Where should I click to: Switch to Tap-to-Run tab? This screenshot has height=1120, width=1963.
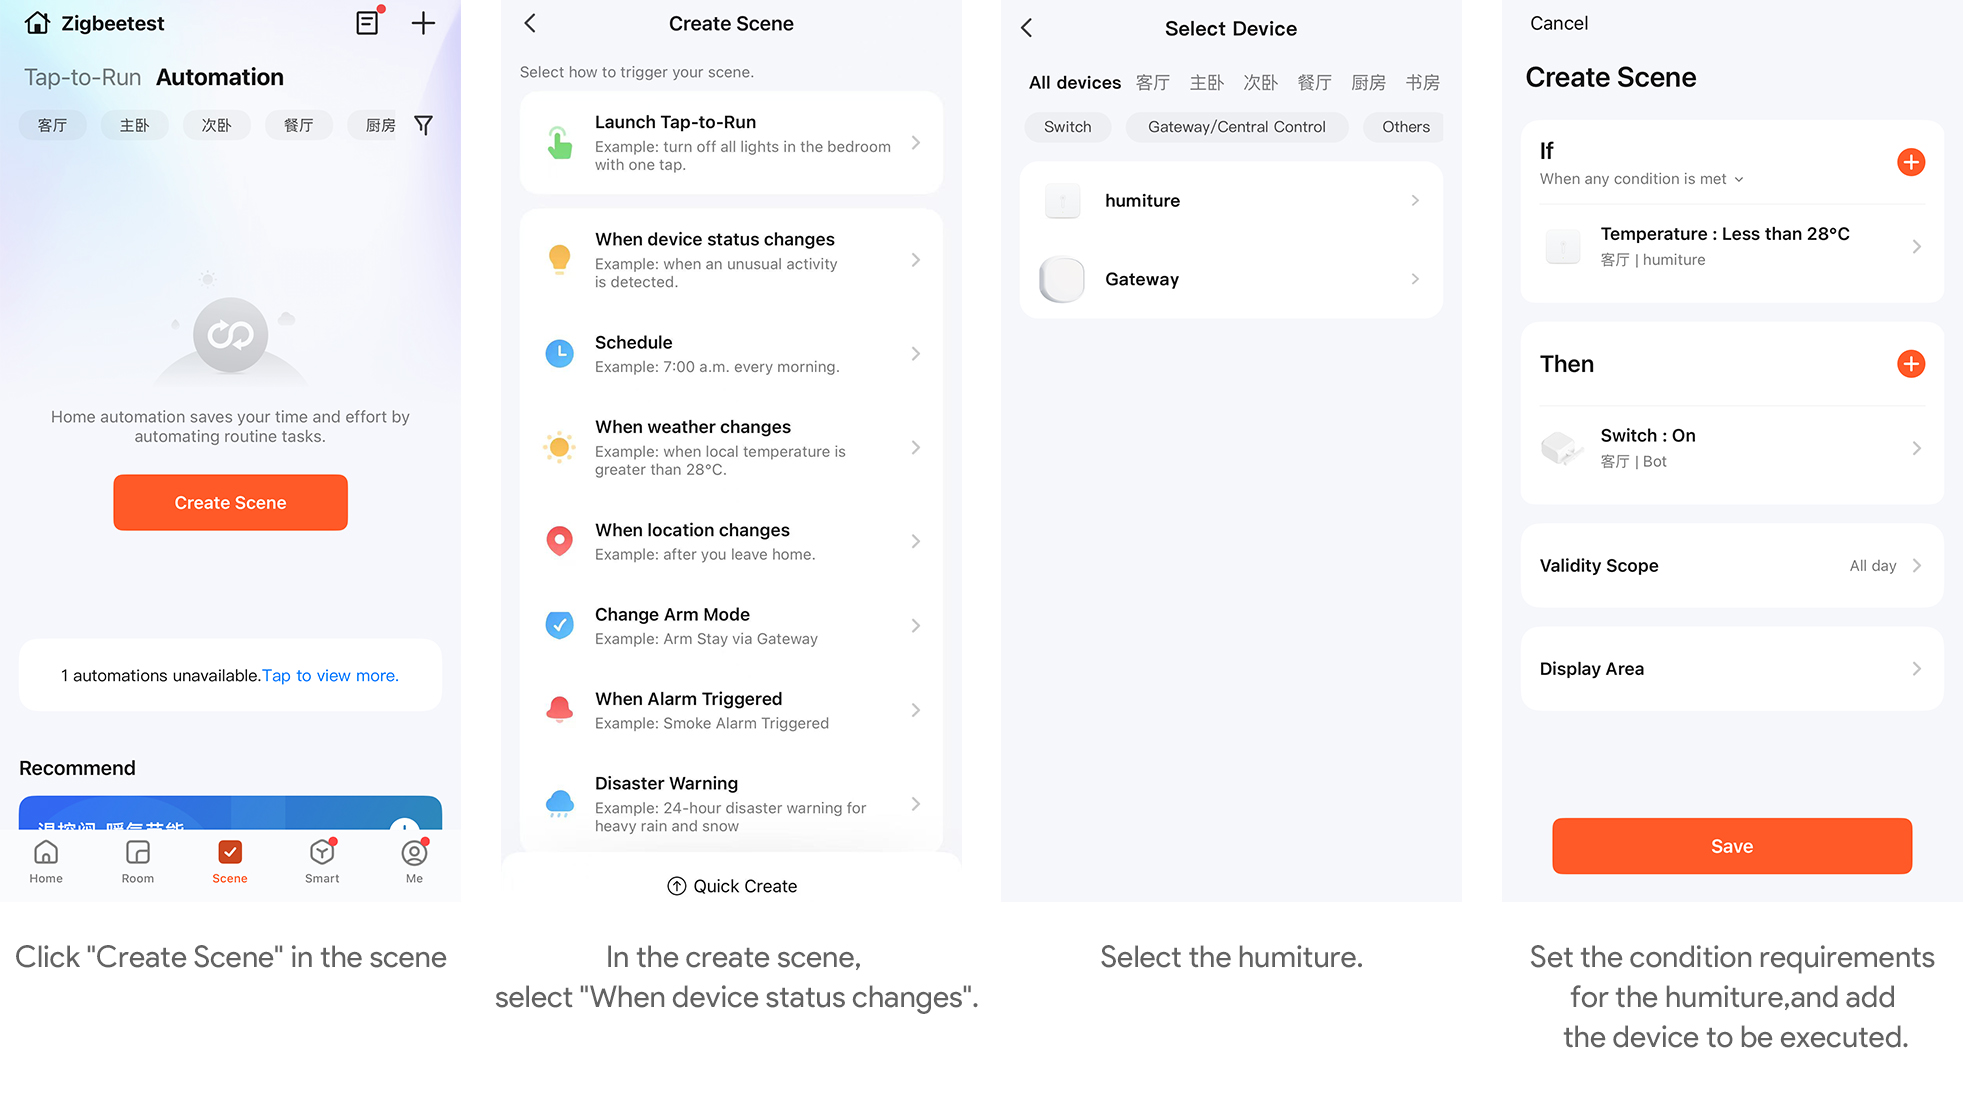click(x=82, y=77)
